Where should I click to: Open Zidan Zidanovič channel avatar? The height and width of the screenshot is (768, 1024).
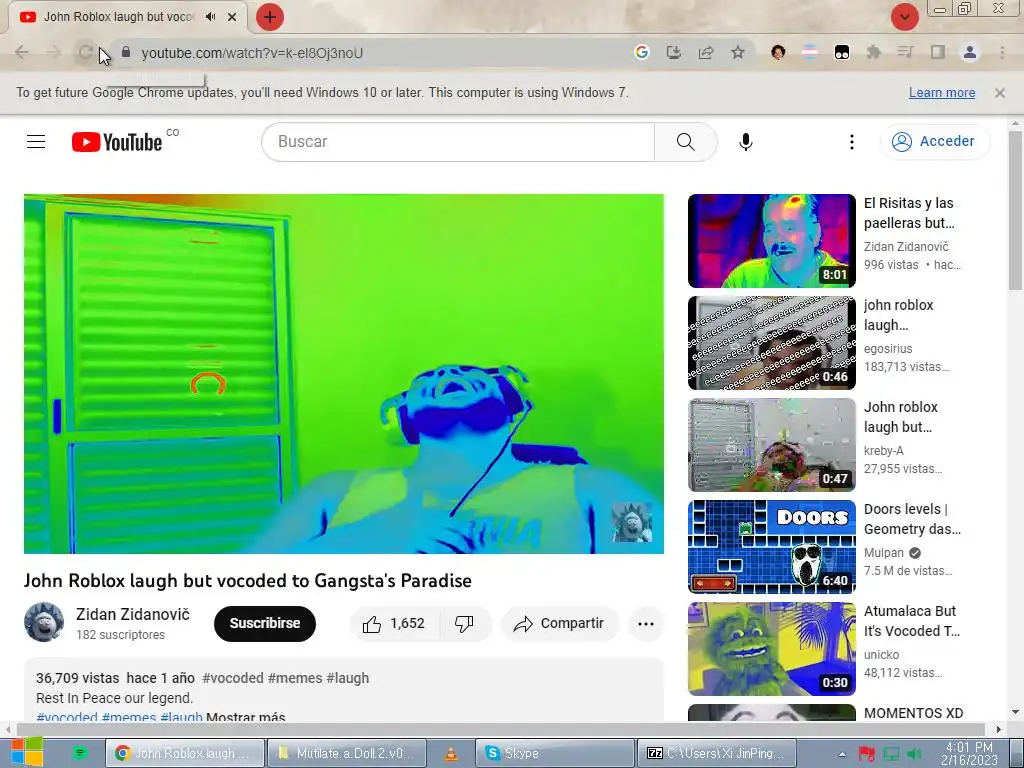coord(44,622)
